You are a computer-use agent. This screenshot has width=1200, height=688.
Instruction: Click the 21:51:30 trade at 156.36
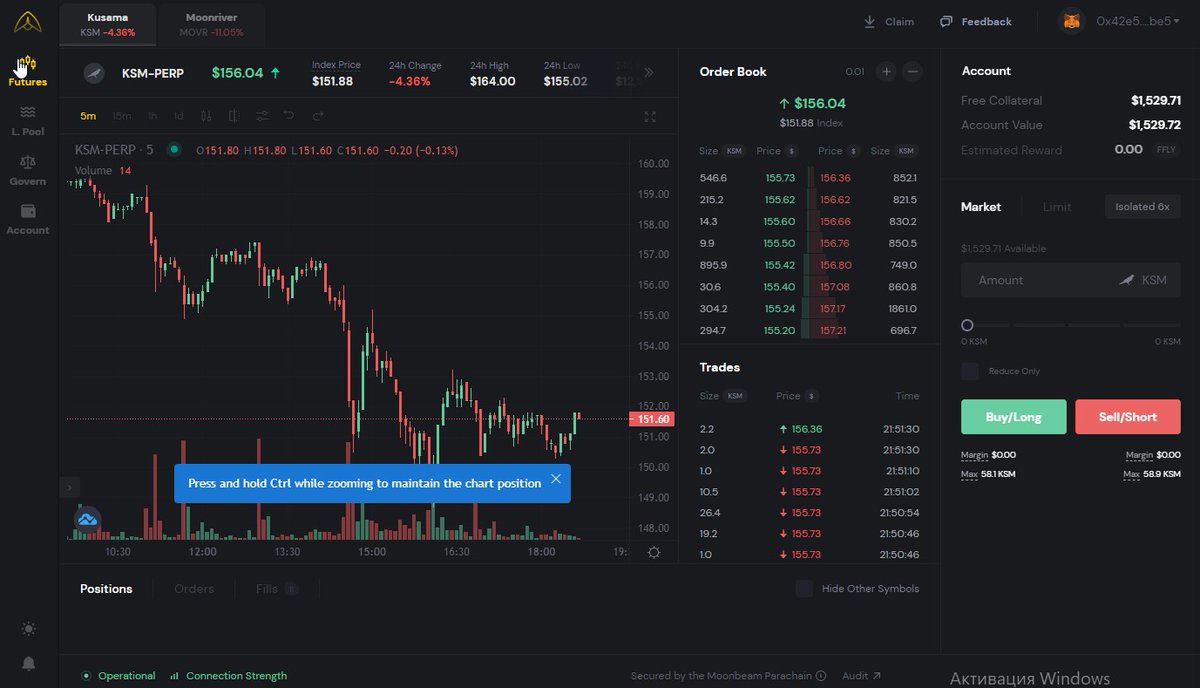(809, 429)
